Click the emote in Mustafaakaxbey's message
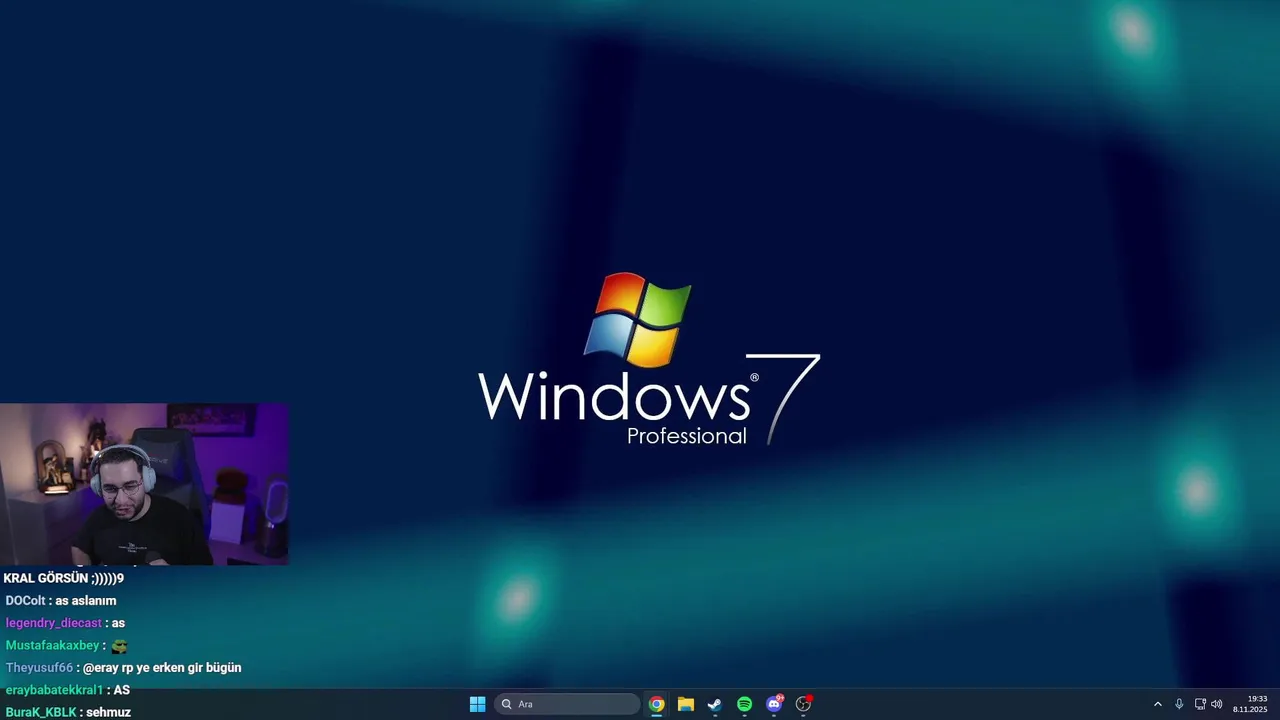The width and height of the screenshot is (1280, 720). point(119,646)
